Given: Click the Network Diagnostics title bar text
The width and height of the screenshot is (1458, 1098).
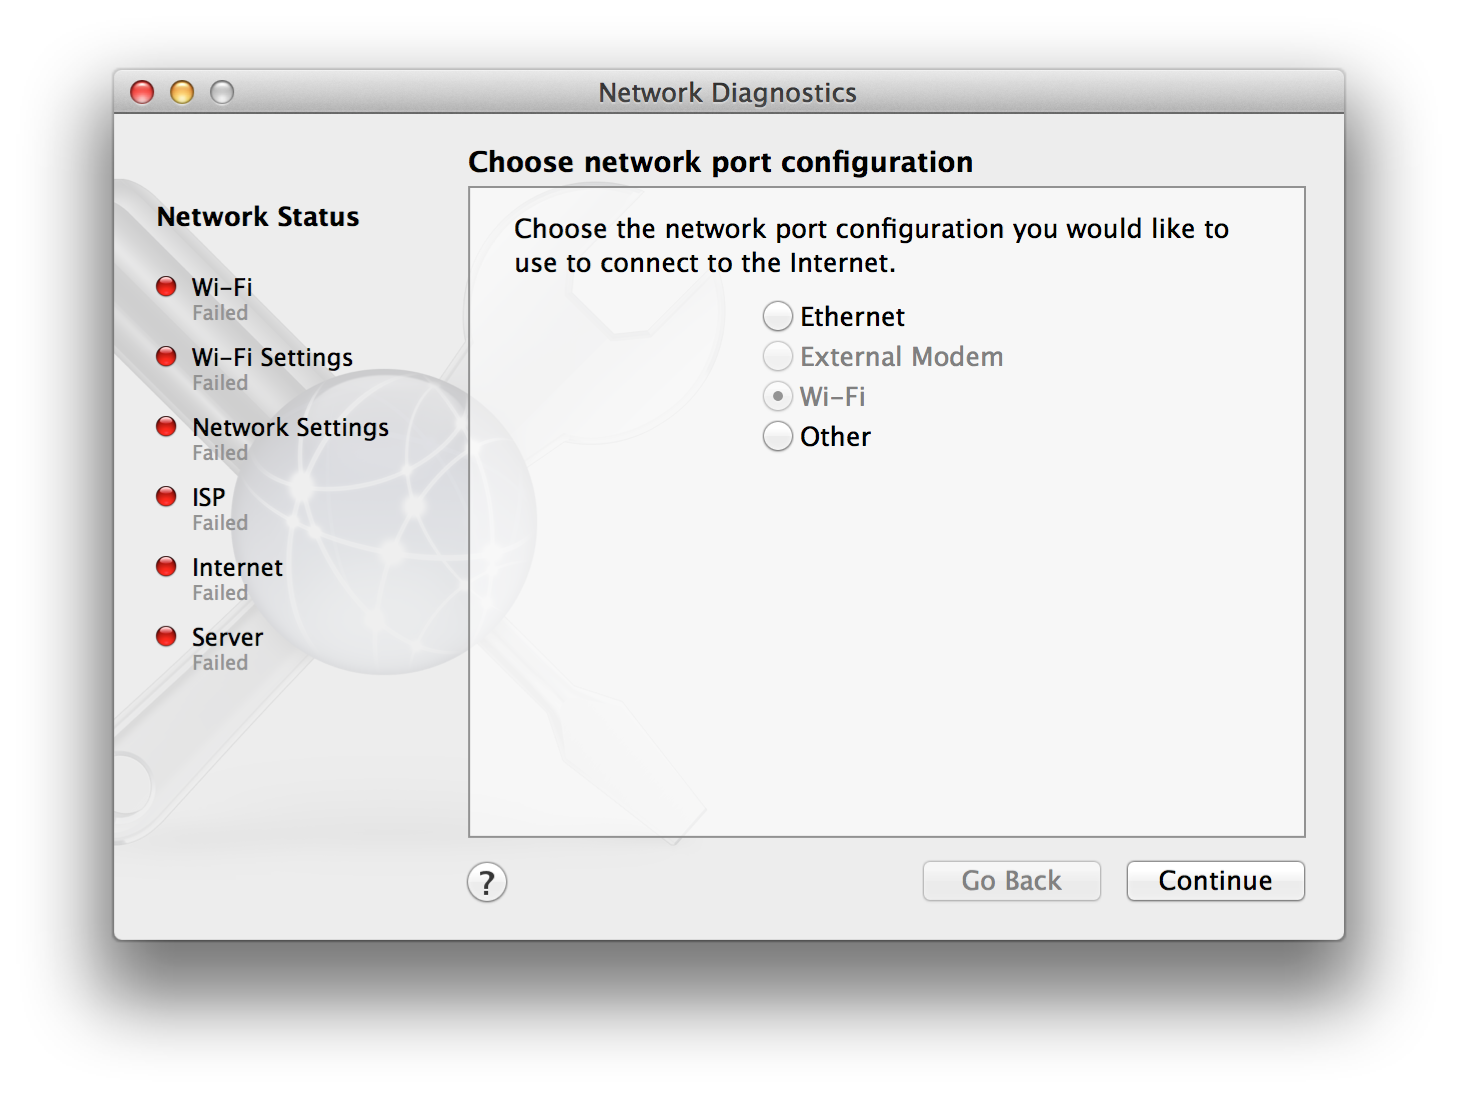Looking at the screenshot, I should pos(727,93).
